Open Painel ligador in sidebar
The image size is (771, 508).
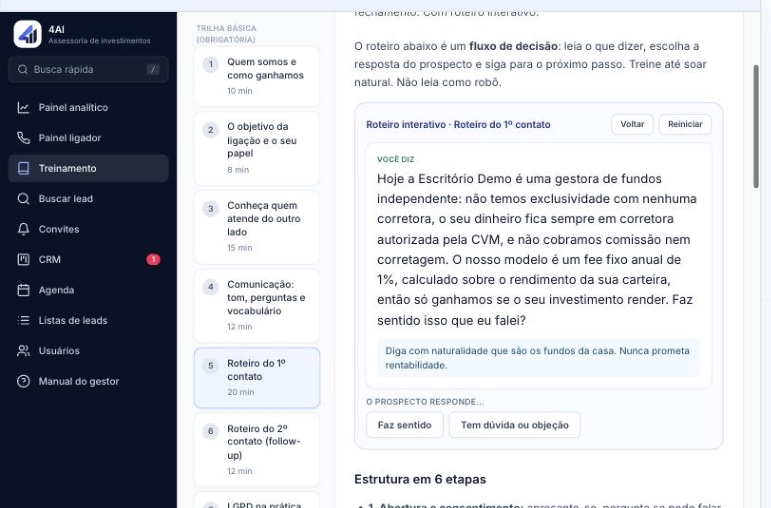point(89,138)
